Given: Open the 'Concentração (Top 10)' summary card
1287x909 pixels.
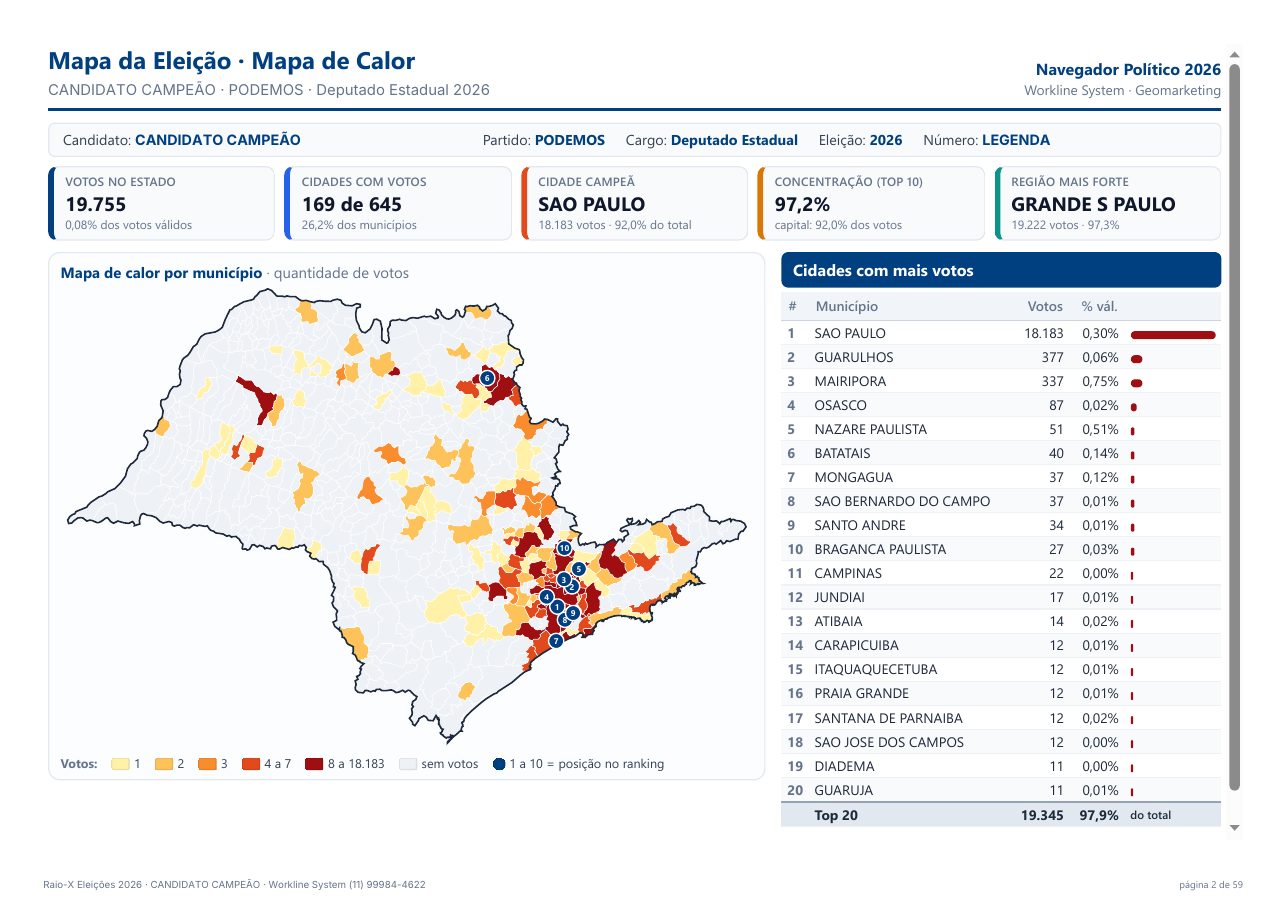Looking at the screenshot, I should tap(871, 203).
